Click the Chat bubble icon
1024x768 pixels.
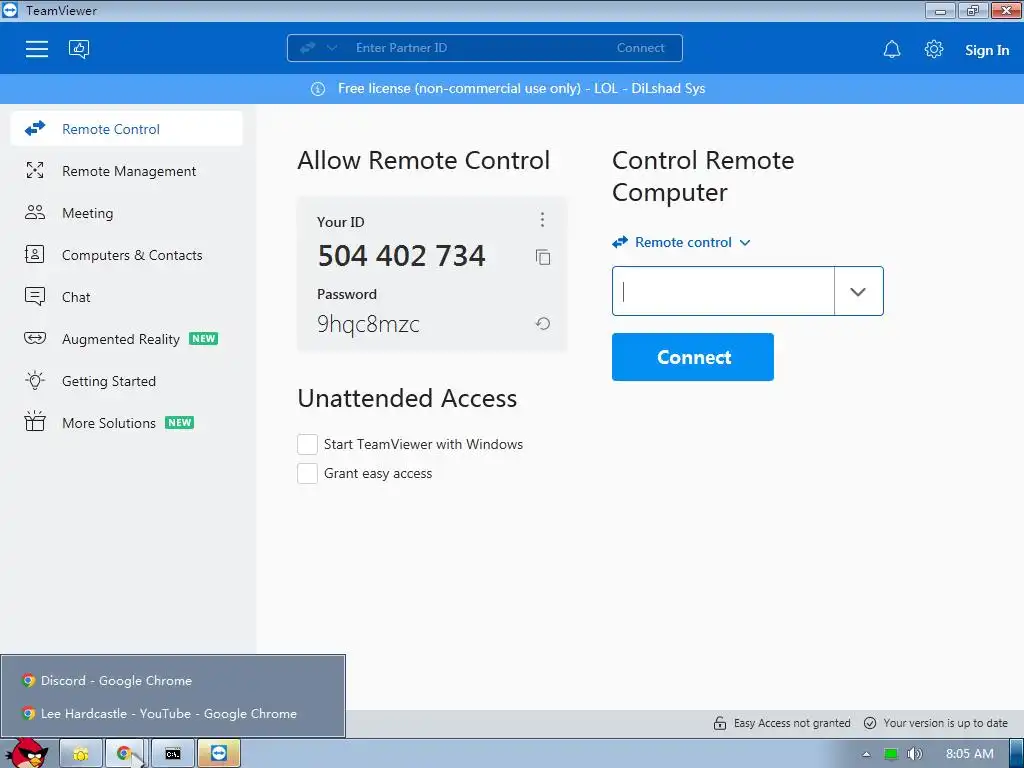[35, 296]
